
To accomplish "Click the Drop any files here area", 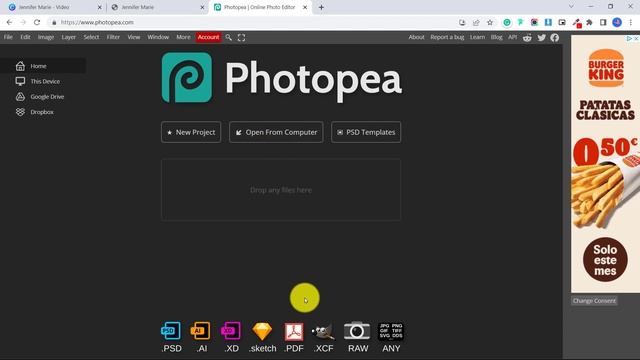I will coord(281,190).
